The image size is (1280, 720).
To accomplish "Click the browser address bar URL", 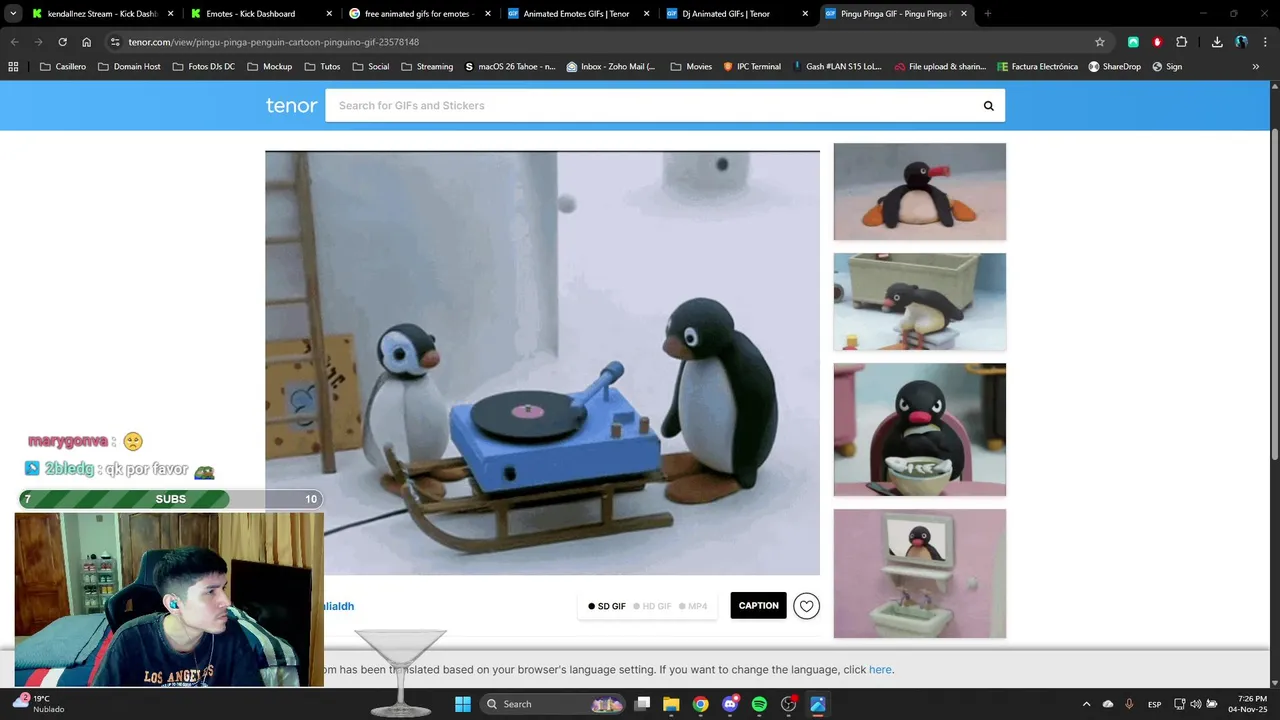I will (x=273, y=42).
